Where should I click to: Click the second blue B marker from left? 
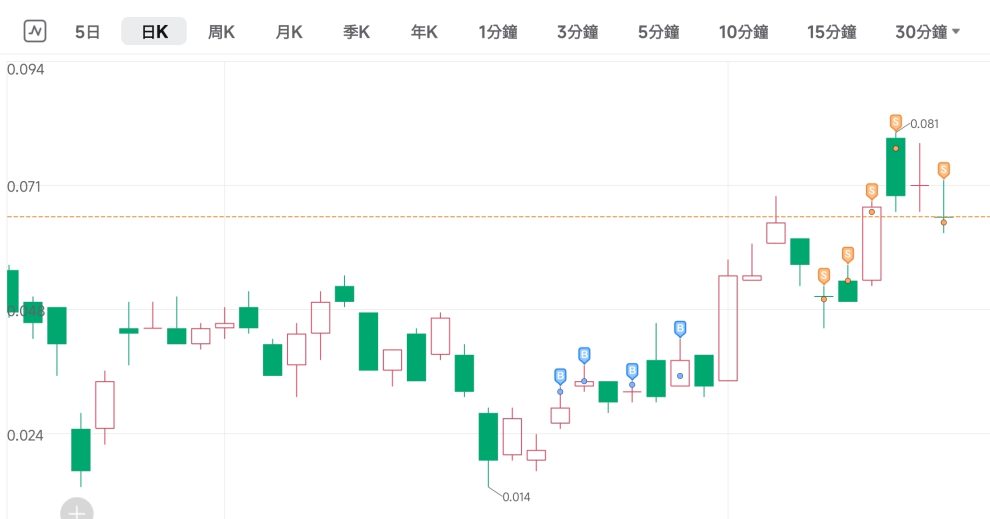(x=584, y=354)
